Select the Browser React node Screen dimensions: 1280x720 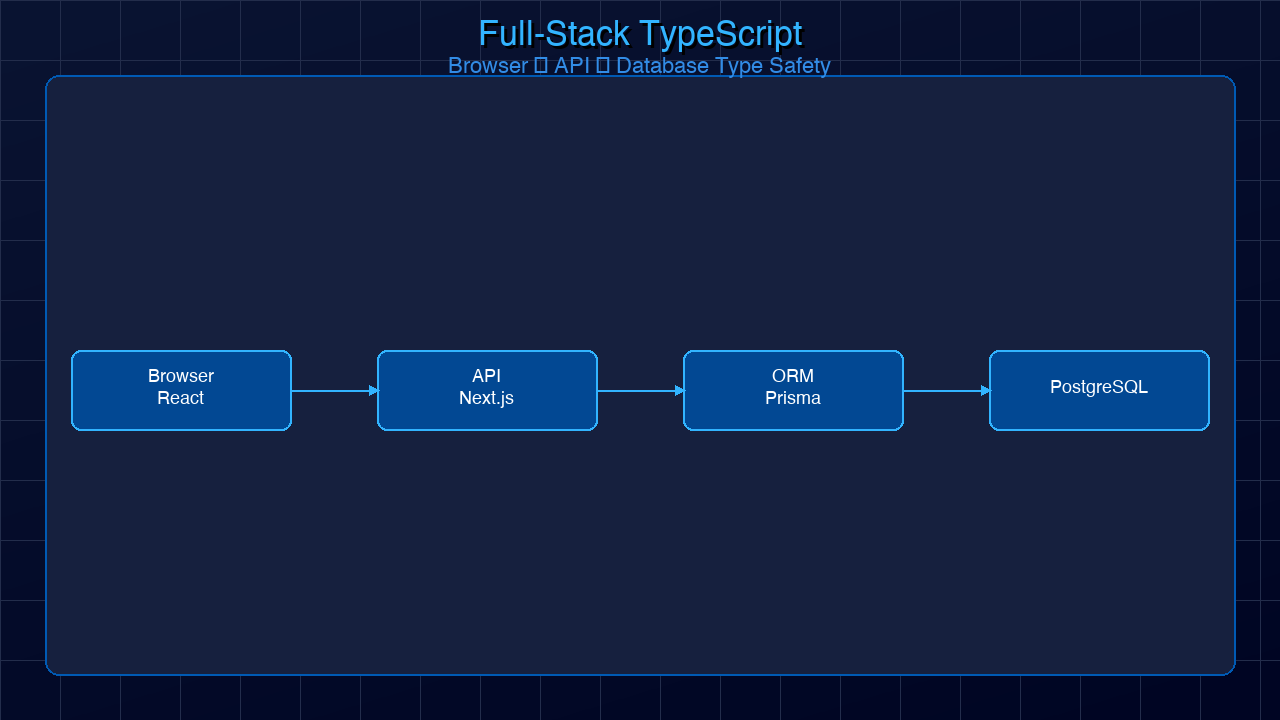point(181,391)
